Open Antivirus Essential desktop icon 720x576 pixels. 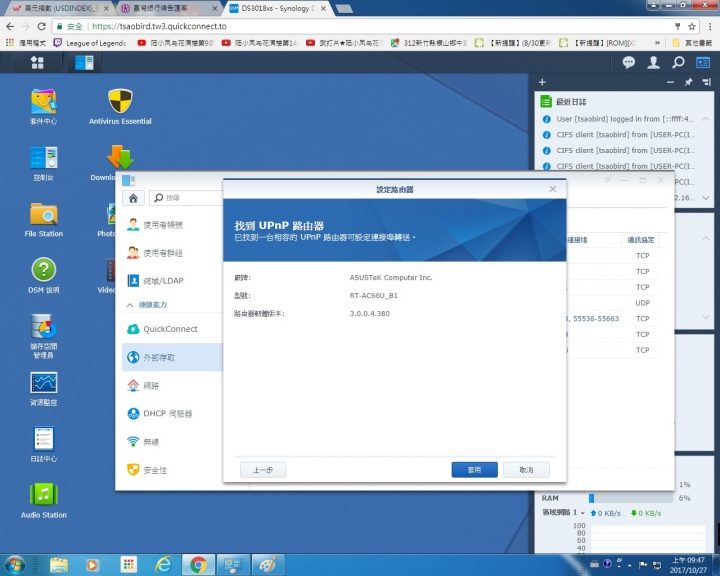click(x=120, y=107)
